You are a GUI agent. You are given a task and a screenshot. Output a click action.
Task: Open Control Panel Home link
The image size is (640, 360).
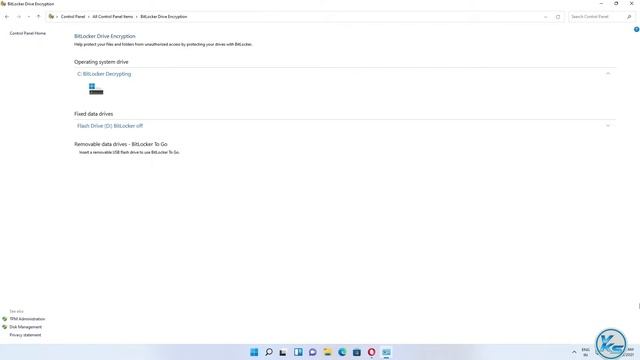(28, 33)
